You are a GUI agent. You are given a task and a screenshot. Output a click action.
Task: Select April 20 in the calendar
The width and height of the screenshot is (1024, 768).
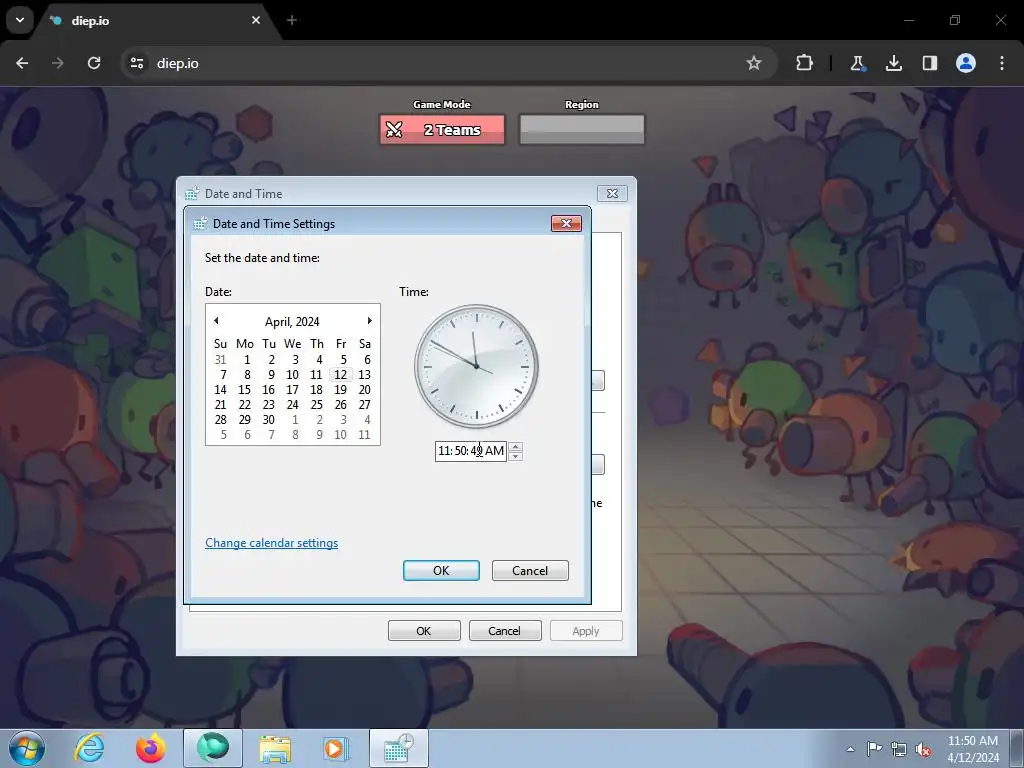[x=364, y=389]
